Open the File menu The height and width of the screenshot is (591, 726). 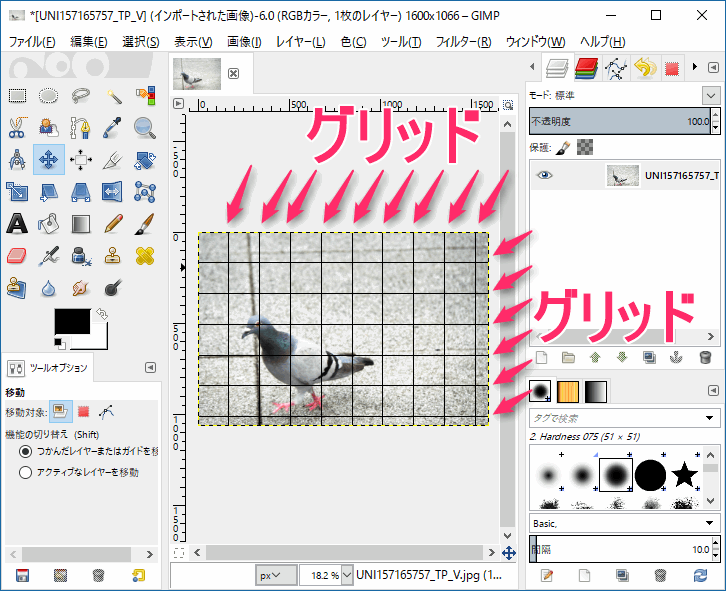pyautogui.click(x=32, y=42)
